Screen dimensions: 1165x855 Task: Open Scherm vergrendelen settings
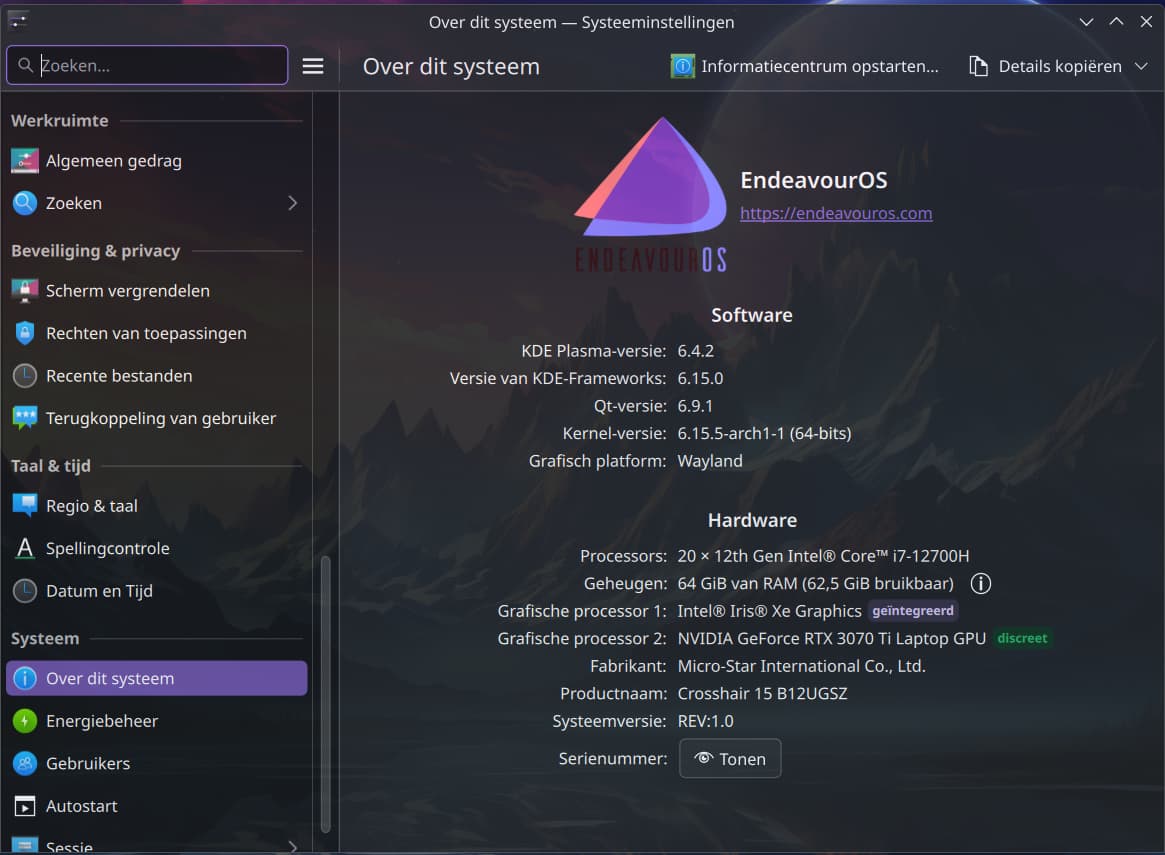(156, 290)
